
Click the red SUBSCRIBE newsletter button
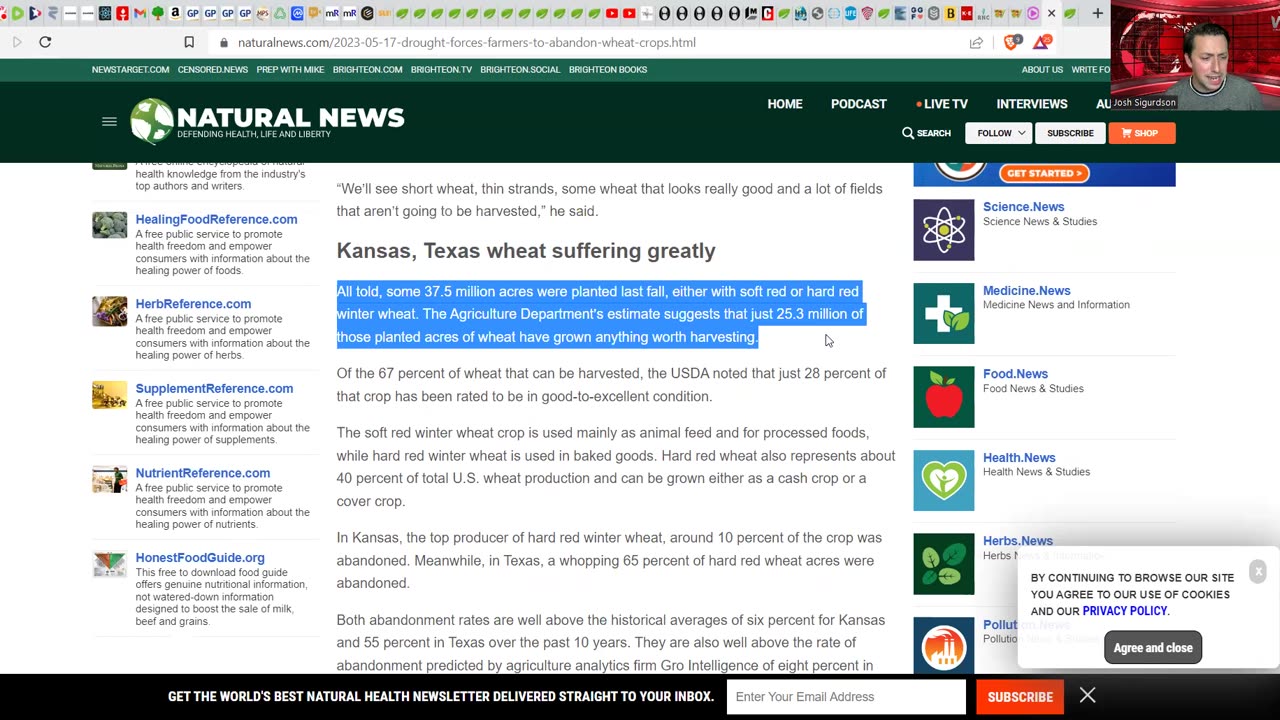(1020, 697)
